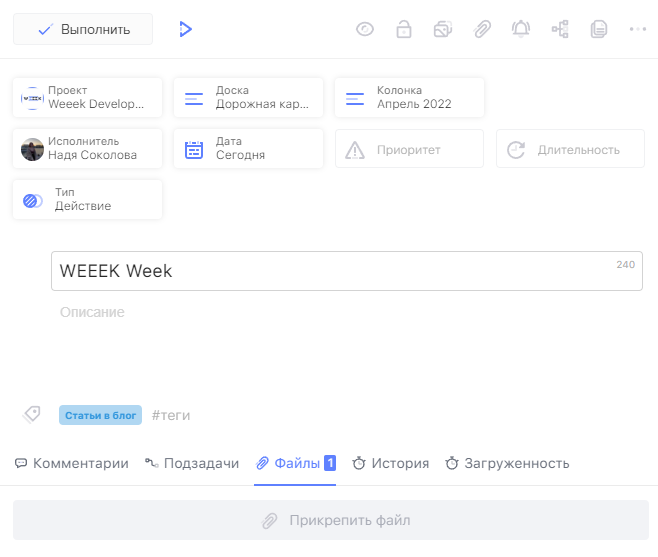Screen dimensions: 658x557
Task: Open the Проект Weeek Develop selector
Action: (88, 97)
